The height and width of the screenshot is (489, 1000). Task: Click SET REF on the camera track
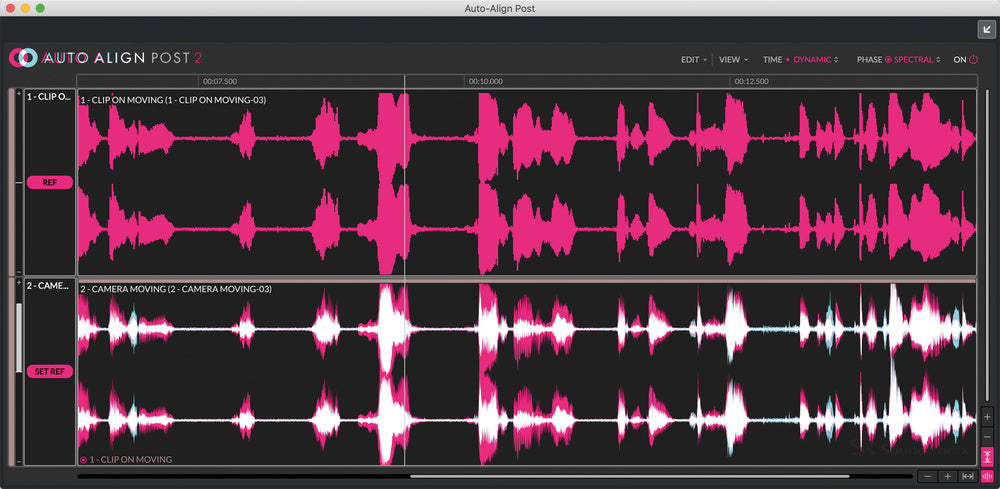pyautogui.click(x=50, y=372)
